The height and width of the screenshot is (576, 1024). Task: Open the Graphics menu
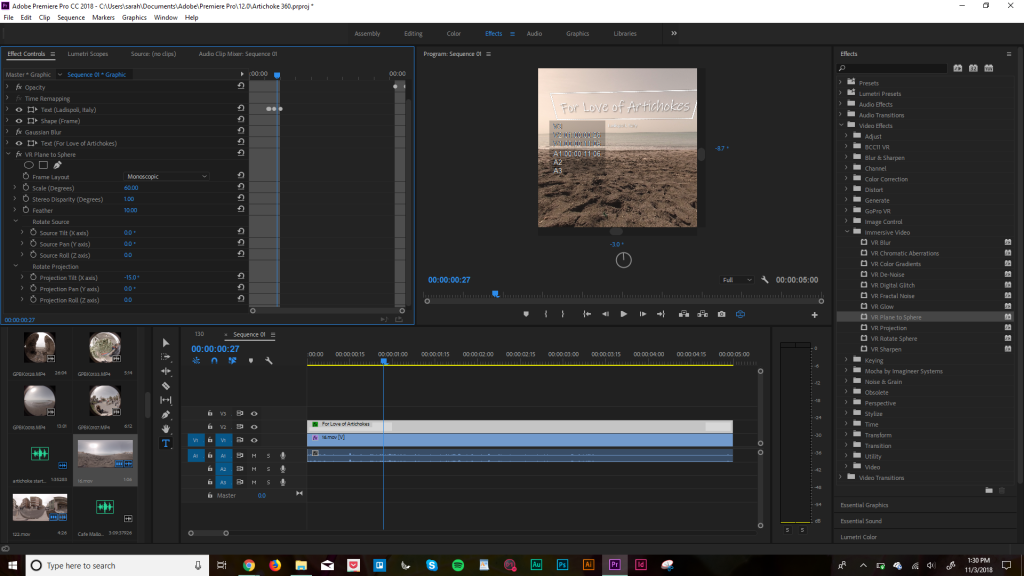[134, 18]
